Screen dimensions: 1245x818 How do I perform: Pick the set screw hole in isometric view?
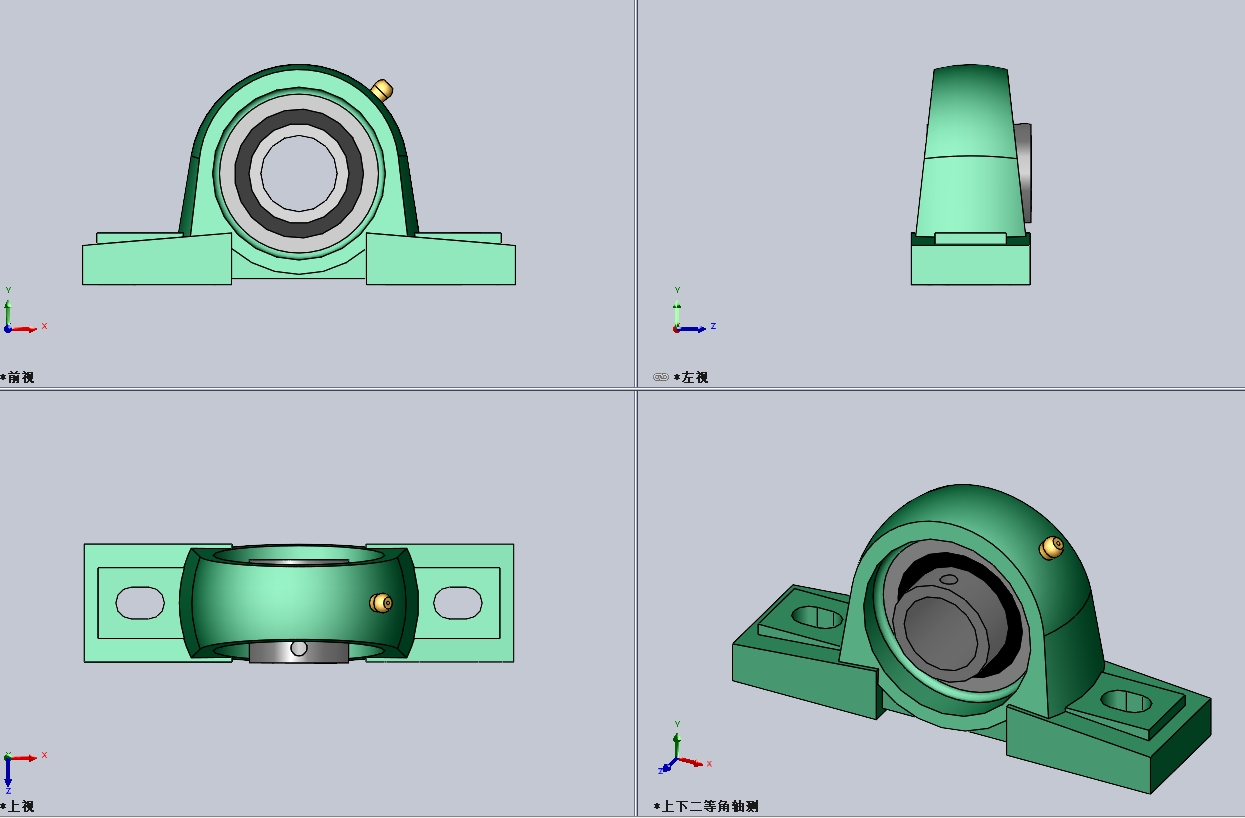coord(947,578)
